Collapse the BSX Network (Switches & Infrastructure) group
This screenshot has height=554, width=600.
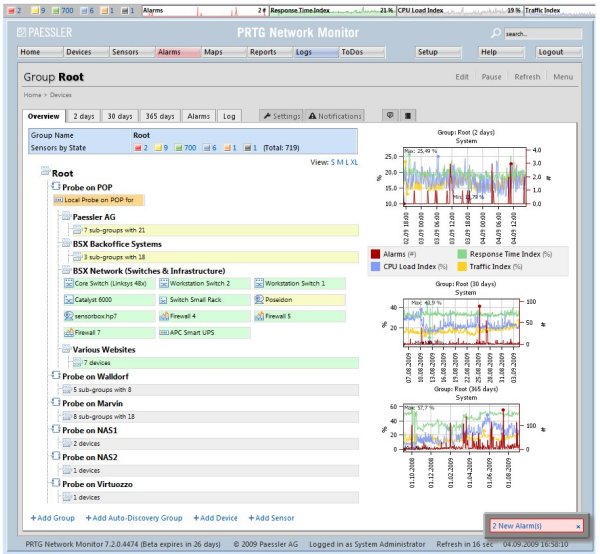pos(66,270)
